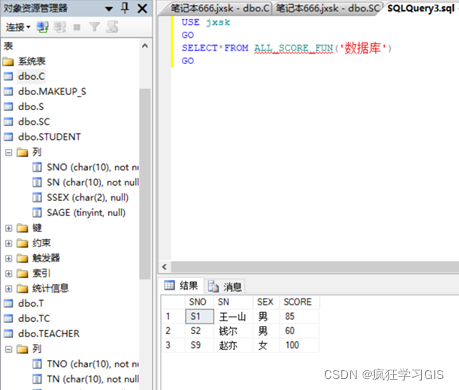Click the disconnect server toolbar icon
This screenshot has height=390, width=459.
coord(60,27)
